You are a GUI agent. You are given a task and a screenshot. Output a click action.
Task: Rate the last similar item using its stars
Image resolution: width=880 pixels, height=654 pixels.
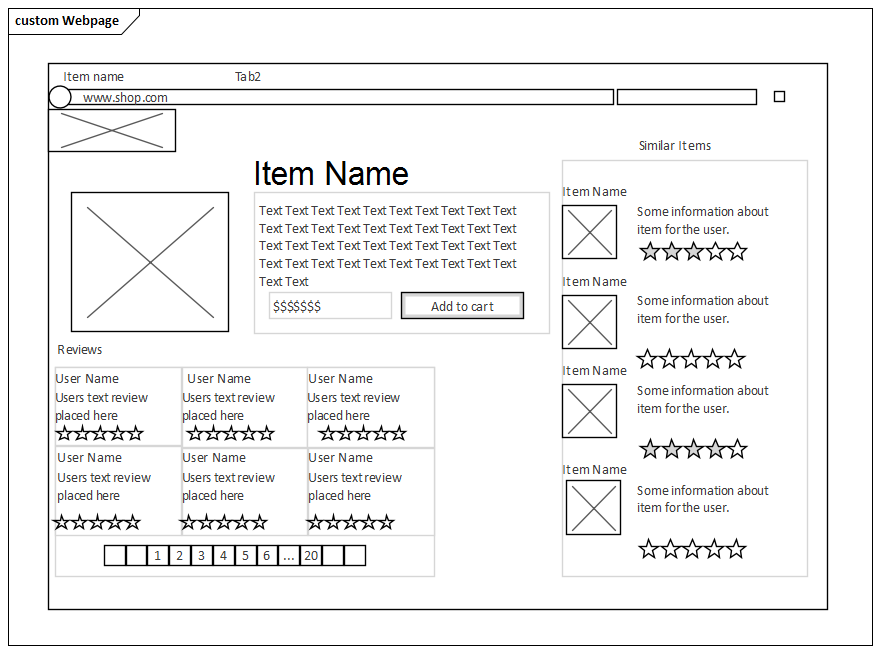coord(692,548)
